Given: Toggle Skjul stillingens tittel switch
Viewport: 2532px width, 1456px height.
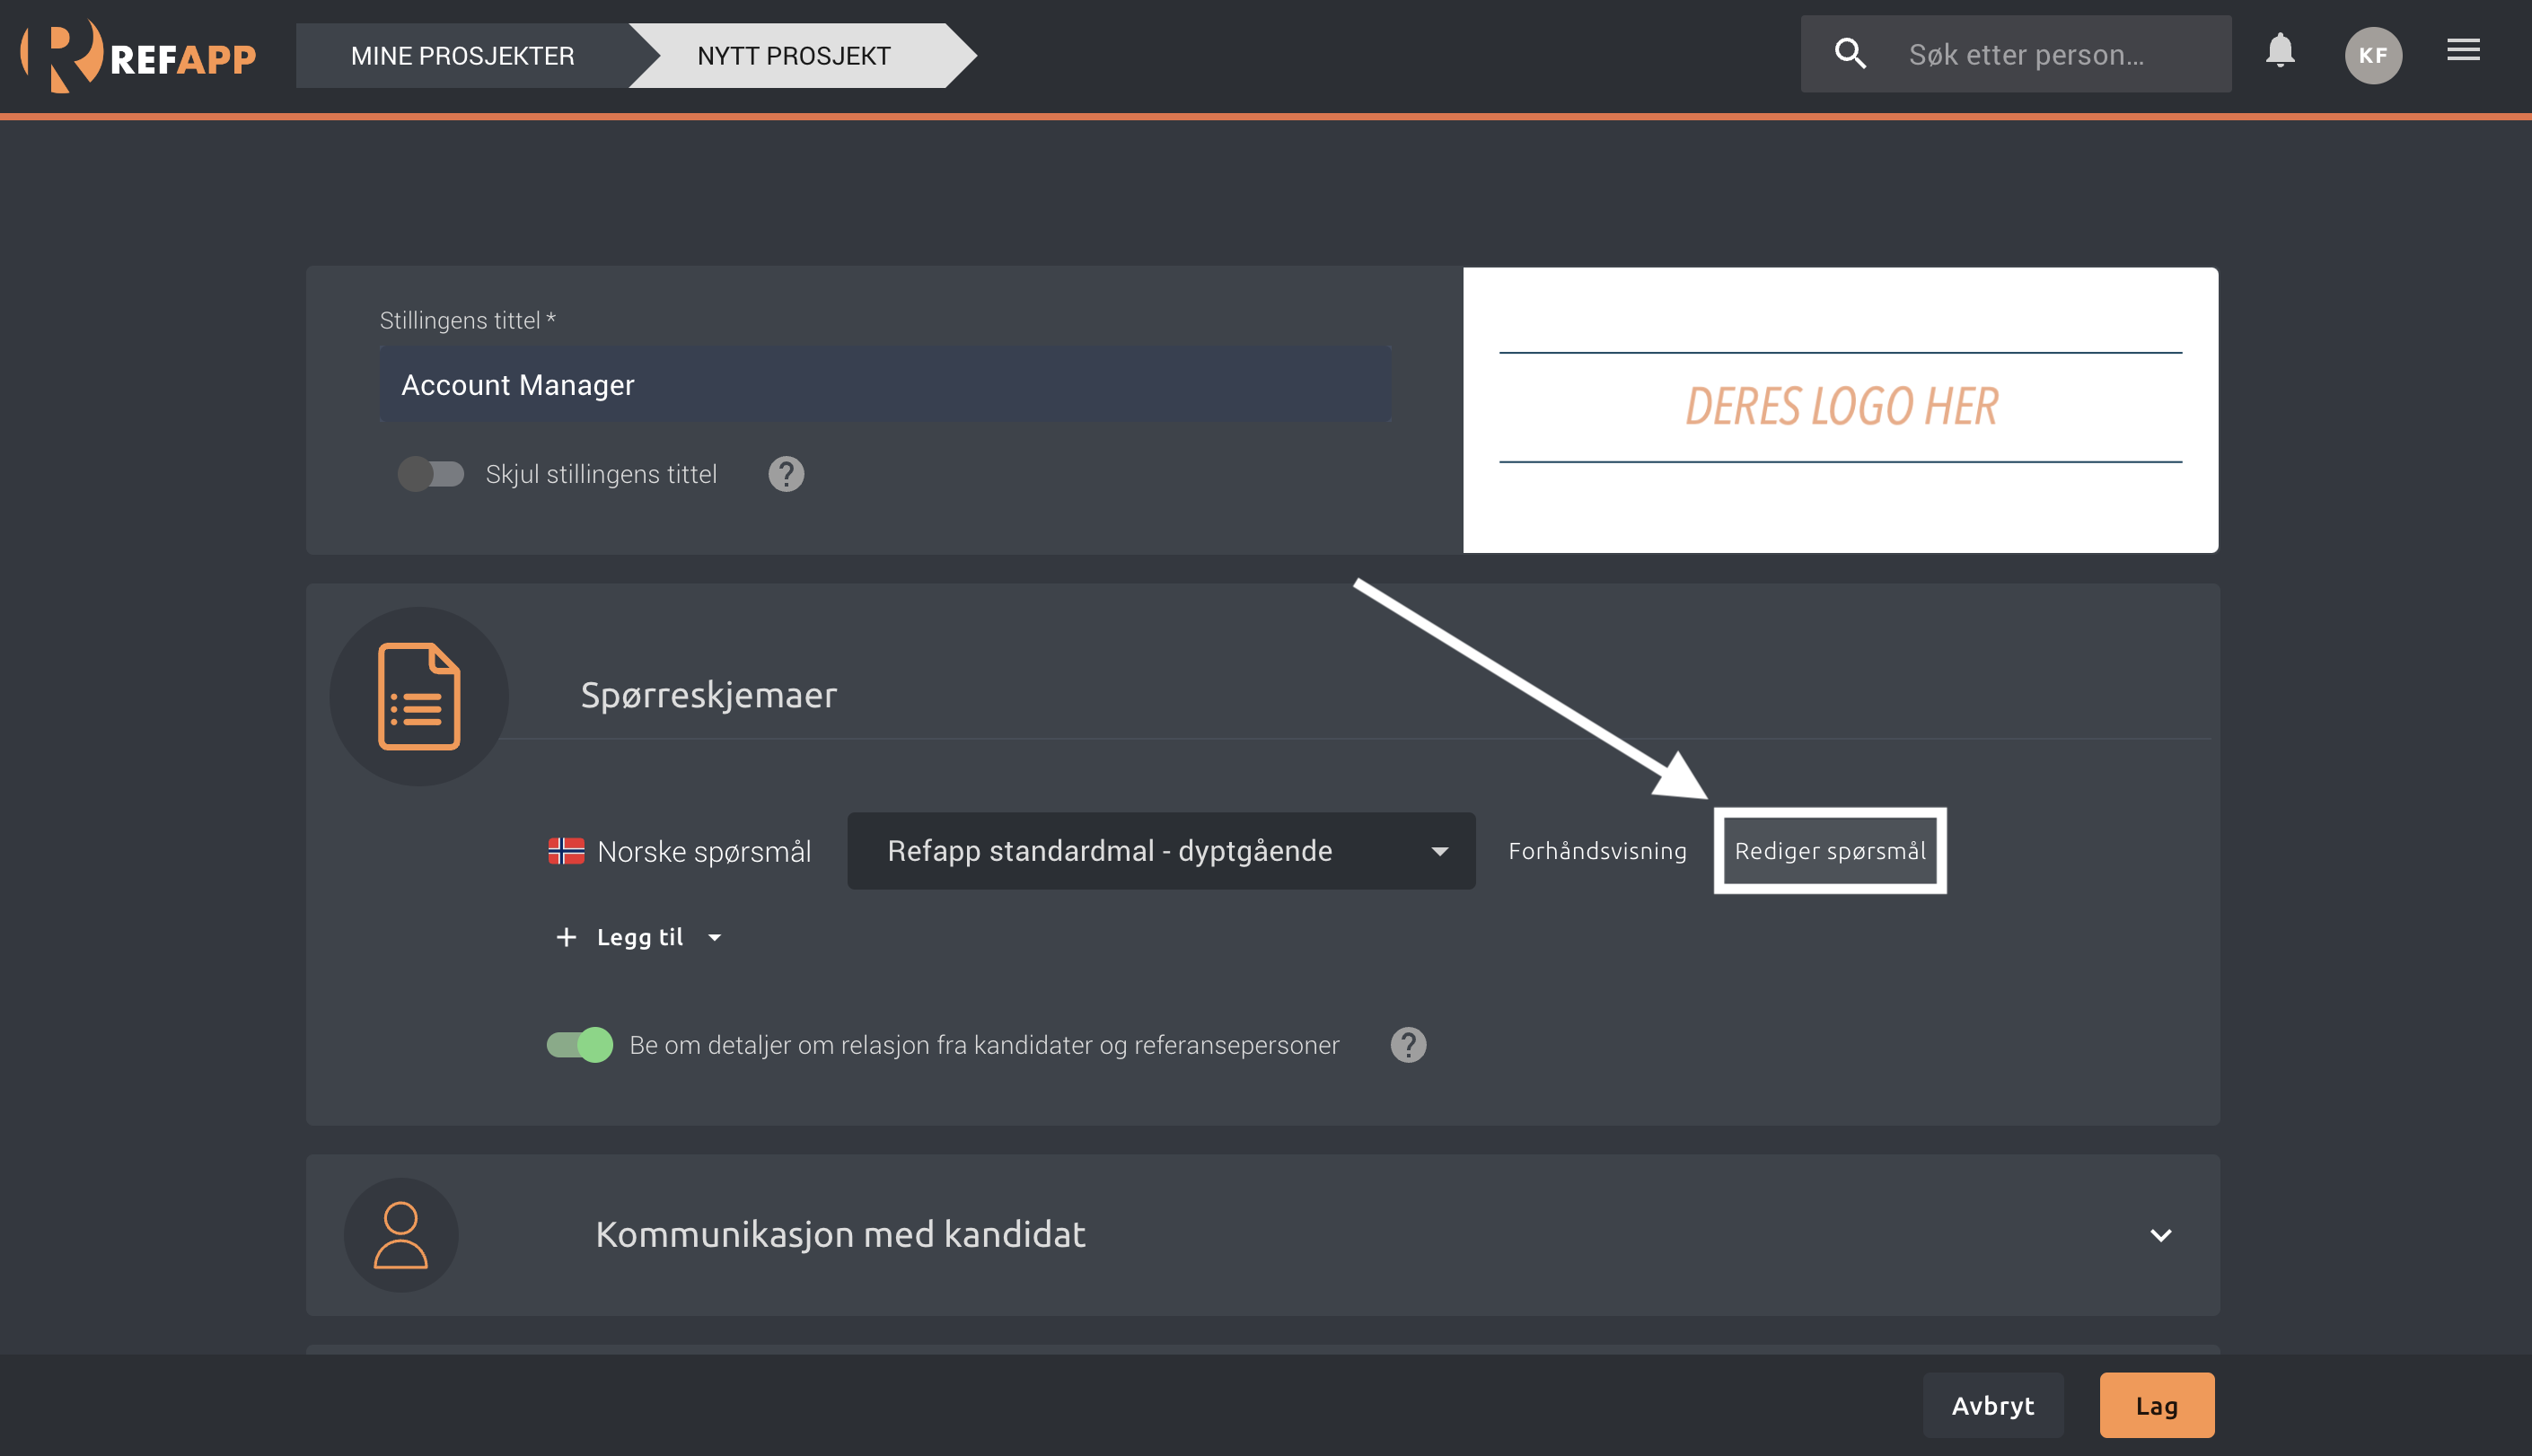Looking at the screenshot, I should coord(431,474).
